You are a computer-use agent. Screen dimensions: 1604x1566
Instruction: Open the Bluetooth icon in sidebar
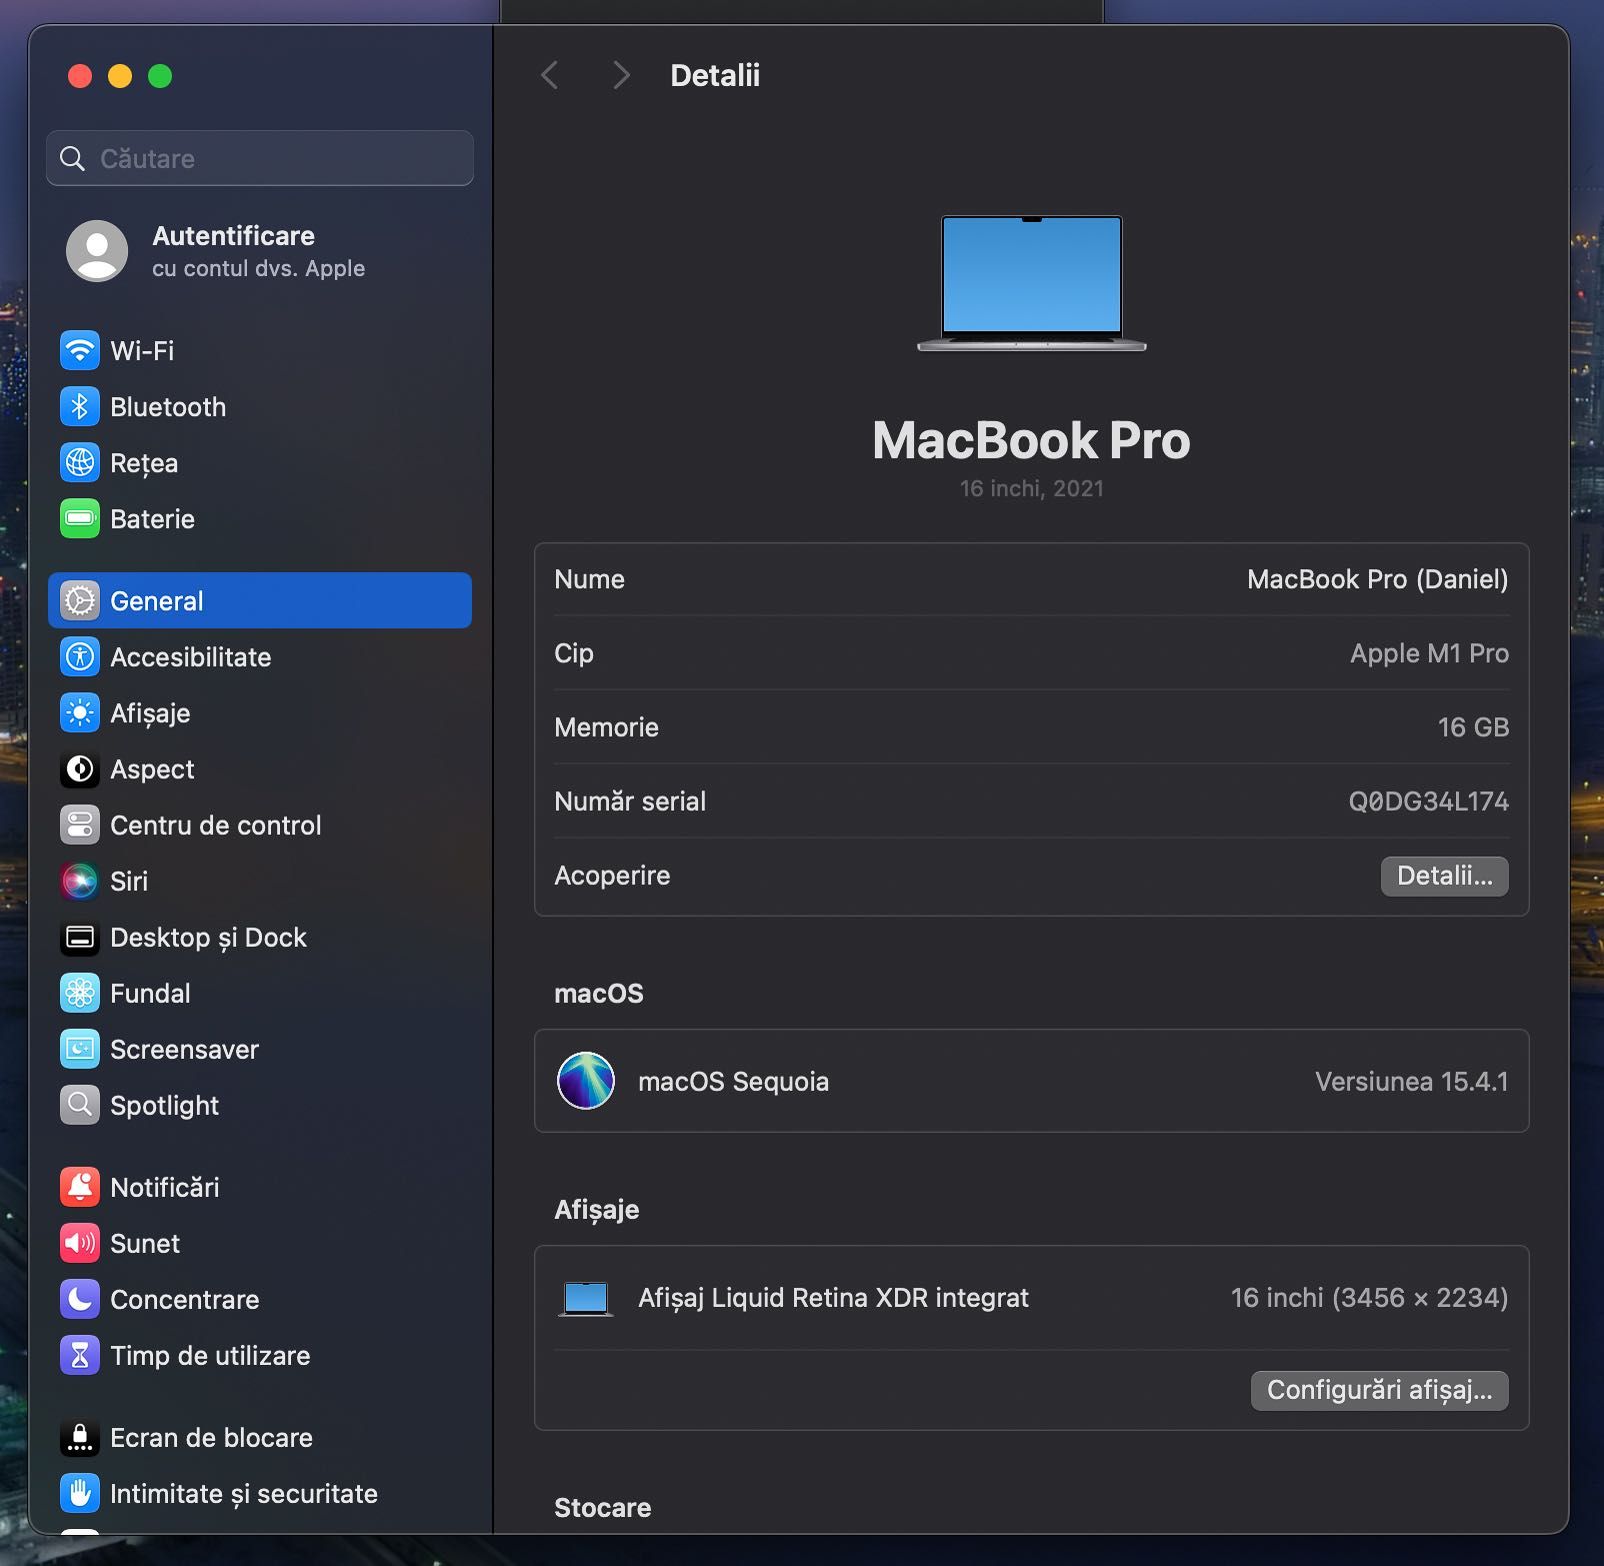80,407
